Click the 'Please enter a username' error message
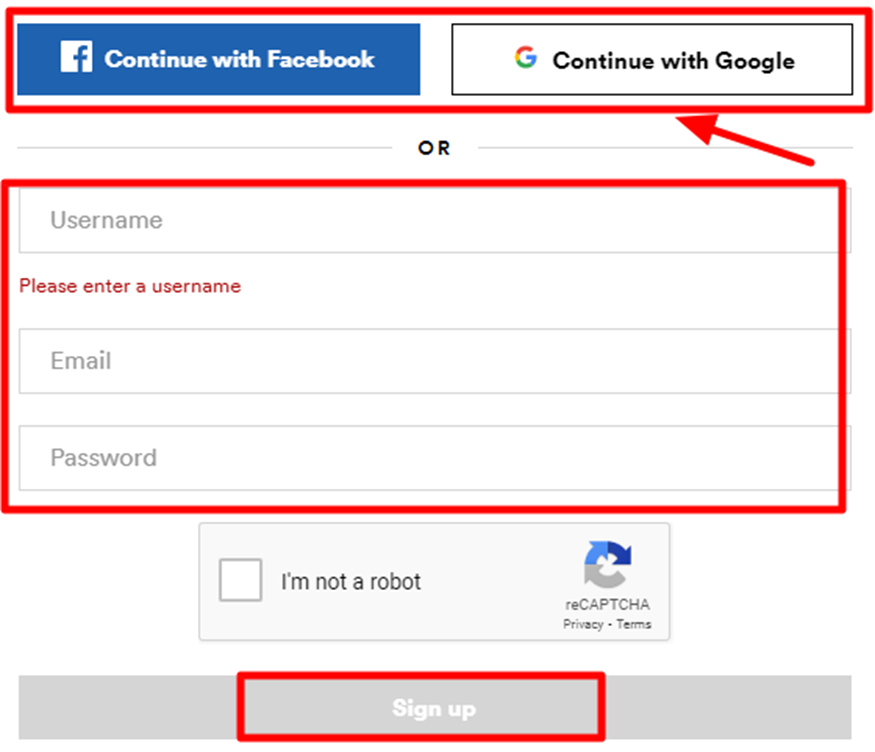 click(x=130, y=286)
